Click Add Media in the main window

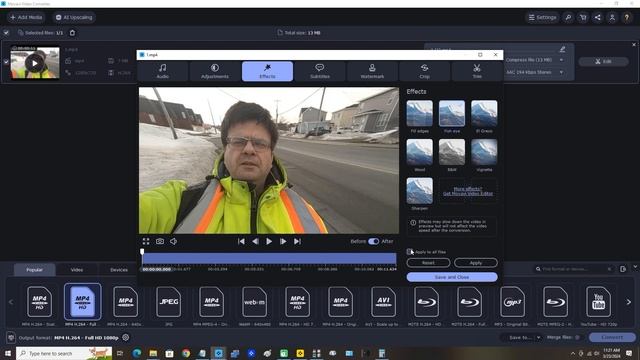[26, 18]
